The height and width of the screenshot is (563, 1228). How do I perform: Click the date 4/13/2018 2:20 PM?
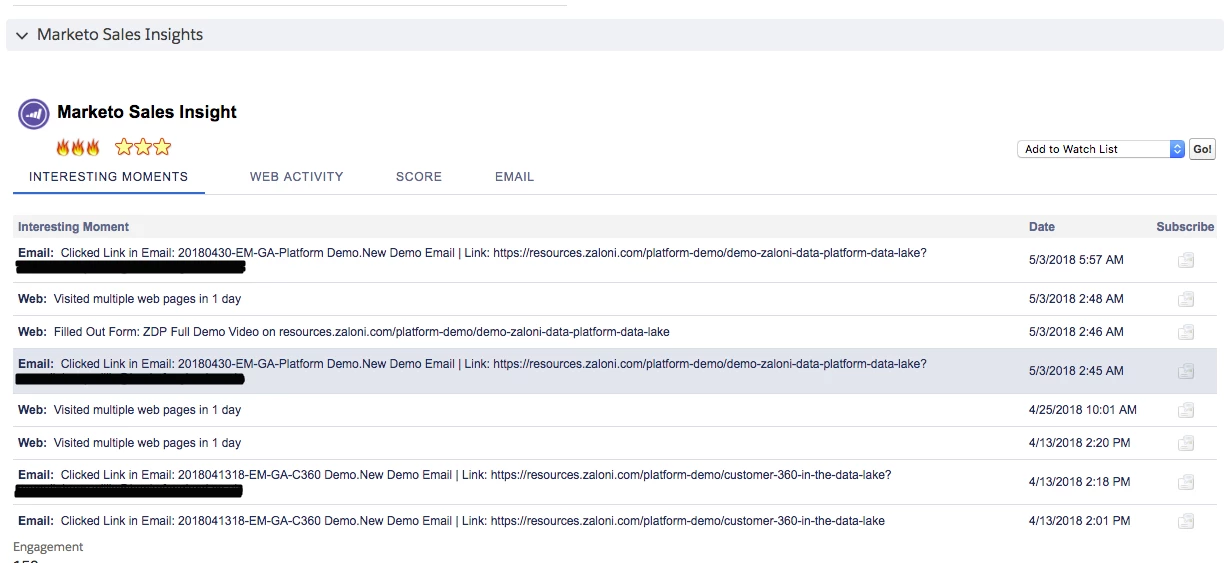[1079, 443]
